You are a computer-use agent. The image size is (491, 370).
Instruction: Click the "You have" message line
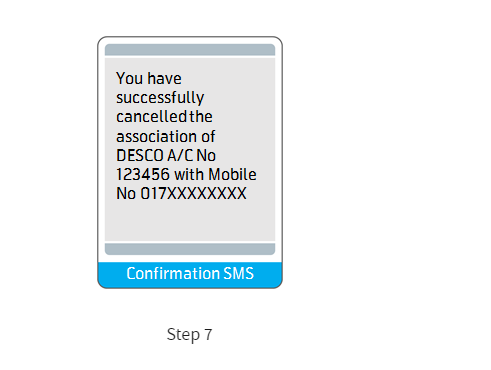(x=149, y=79)
